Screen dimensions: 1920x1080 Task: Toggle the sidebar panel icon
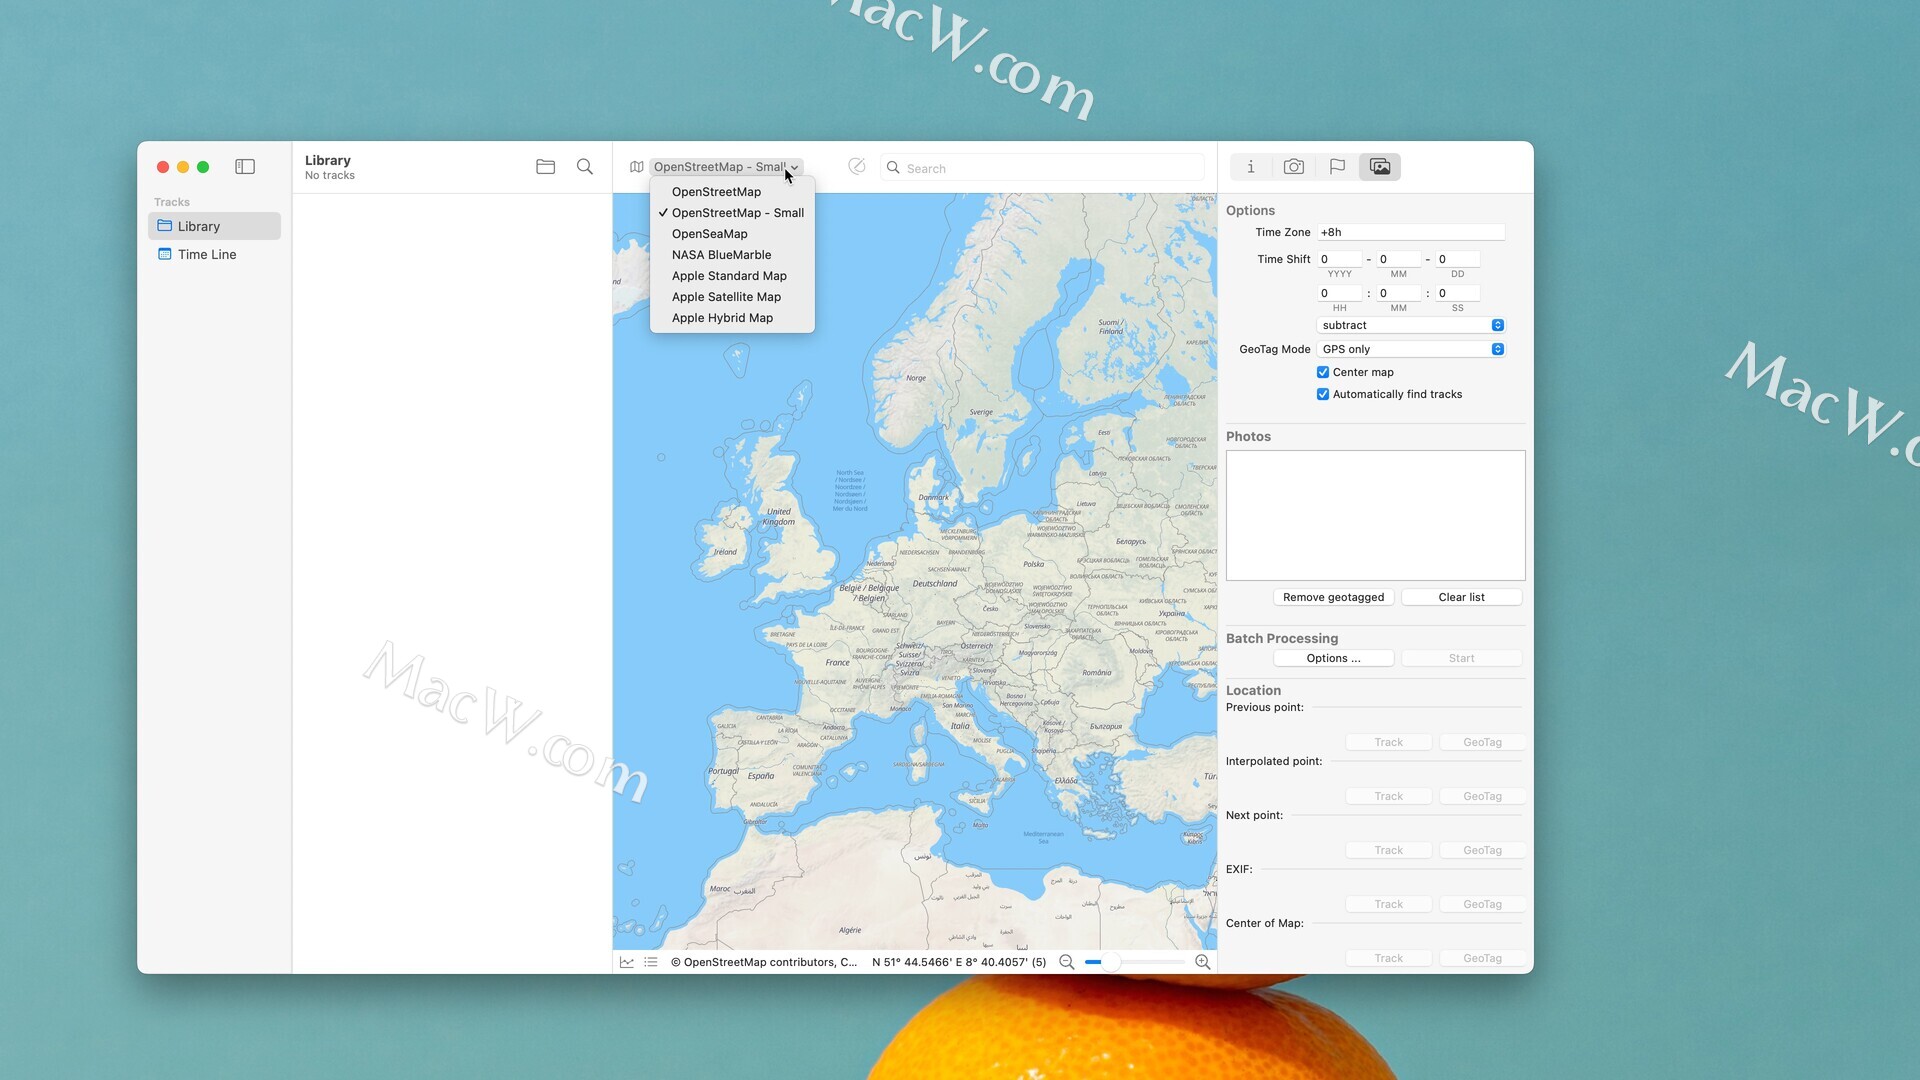pos(245,167)
